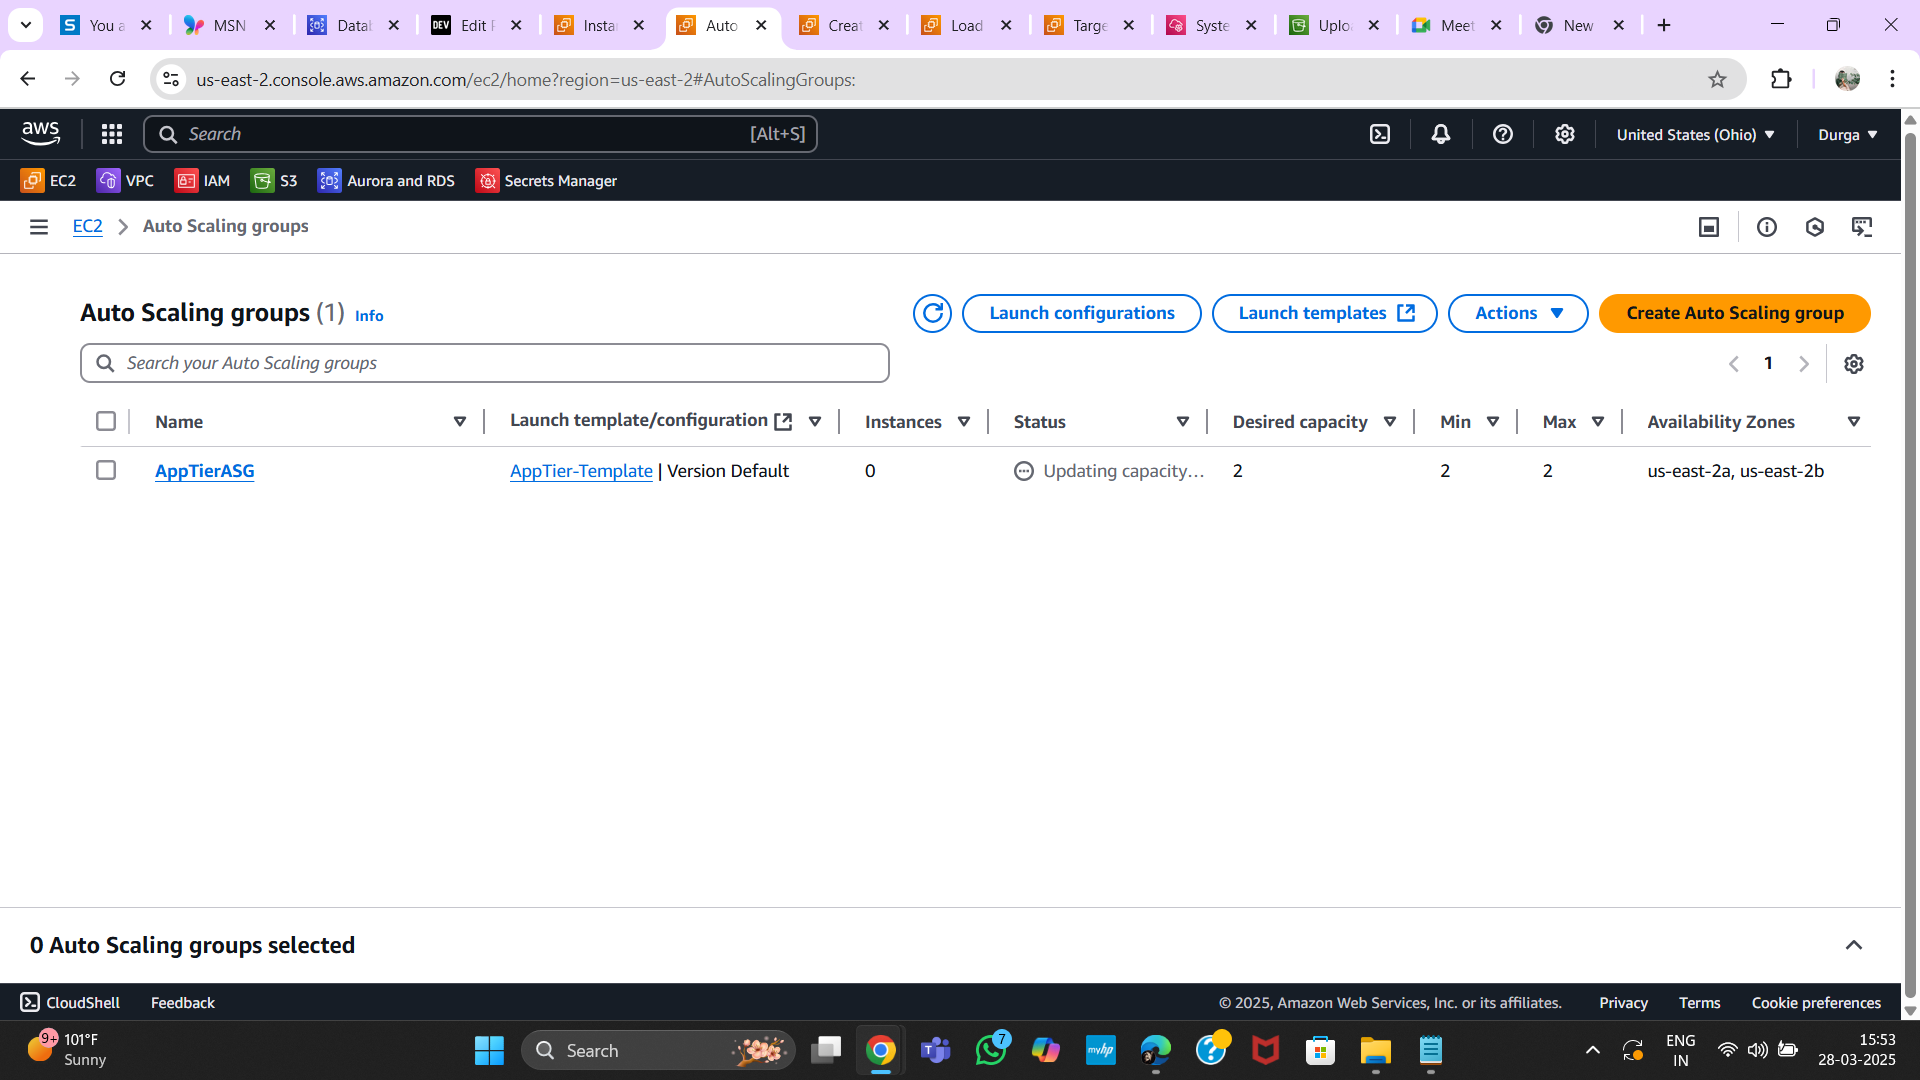The width and height of the screenshot is (1920, 1080).
Task: Switch to the MSN browser tab
Action: (230, 25)
